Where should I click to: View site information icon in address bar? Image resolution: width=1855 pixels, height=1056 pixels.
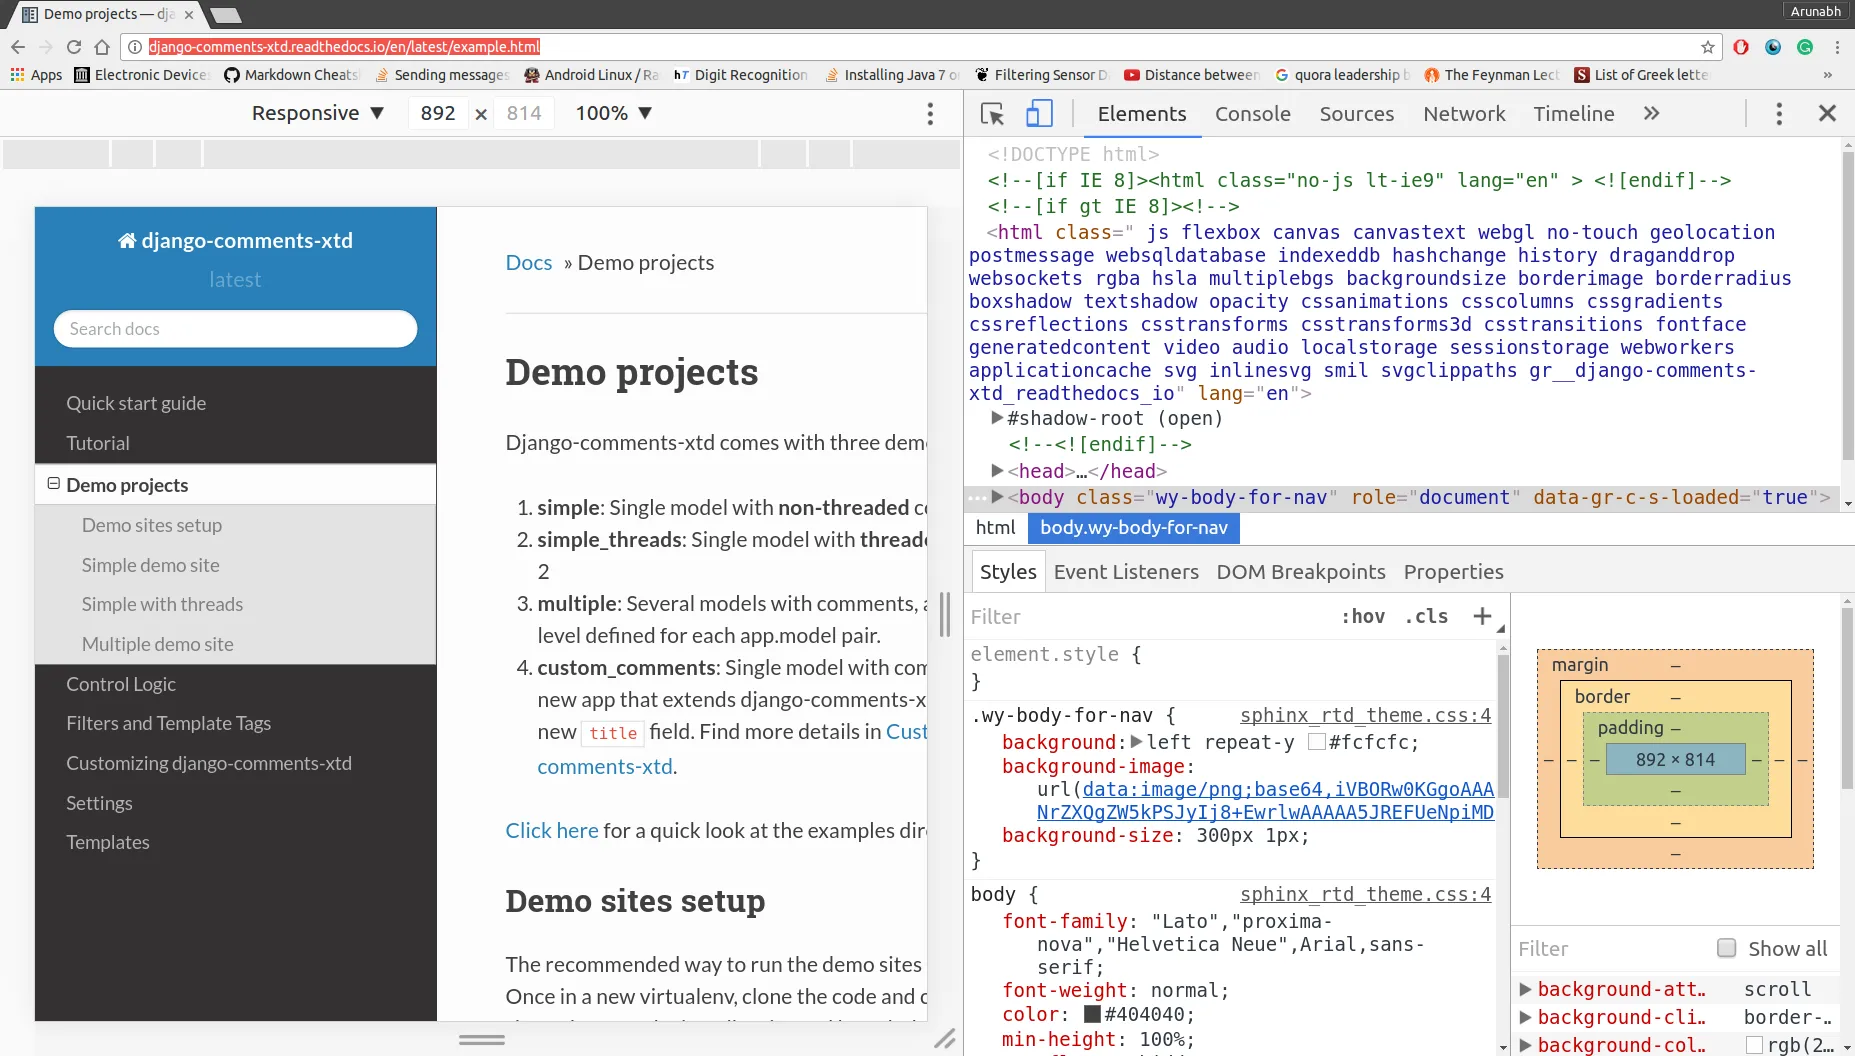(135, 47)
